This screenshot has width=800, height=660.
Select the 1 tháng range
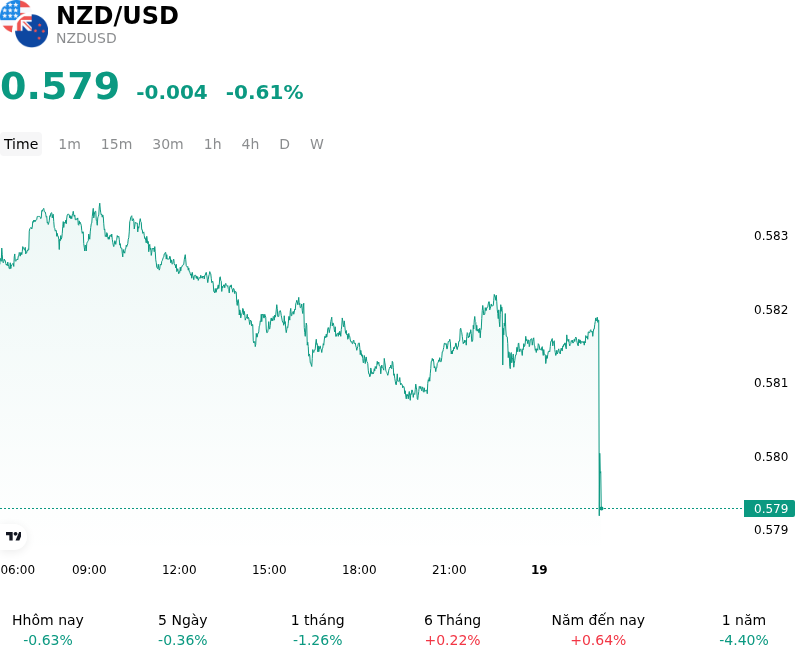click(x=317, y=630)
